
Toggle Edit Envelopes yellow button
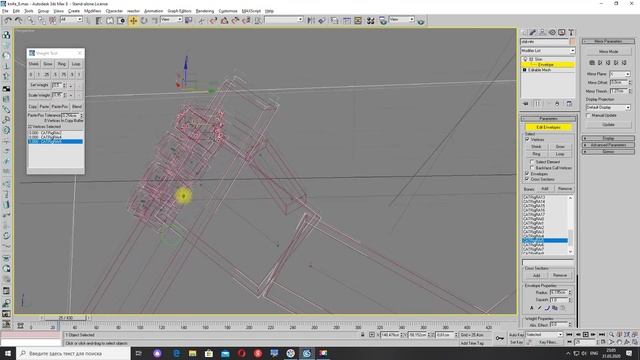pyautogui.click(x=548, y=127)
